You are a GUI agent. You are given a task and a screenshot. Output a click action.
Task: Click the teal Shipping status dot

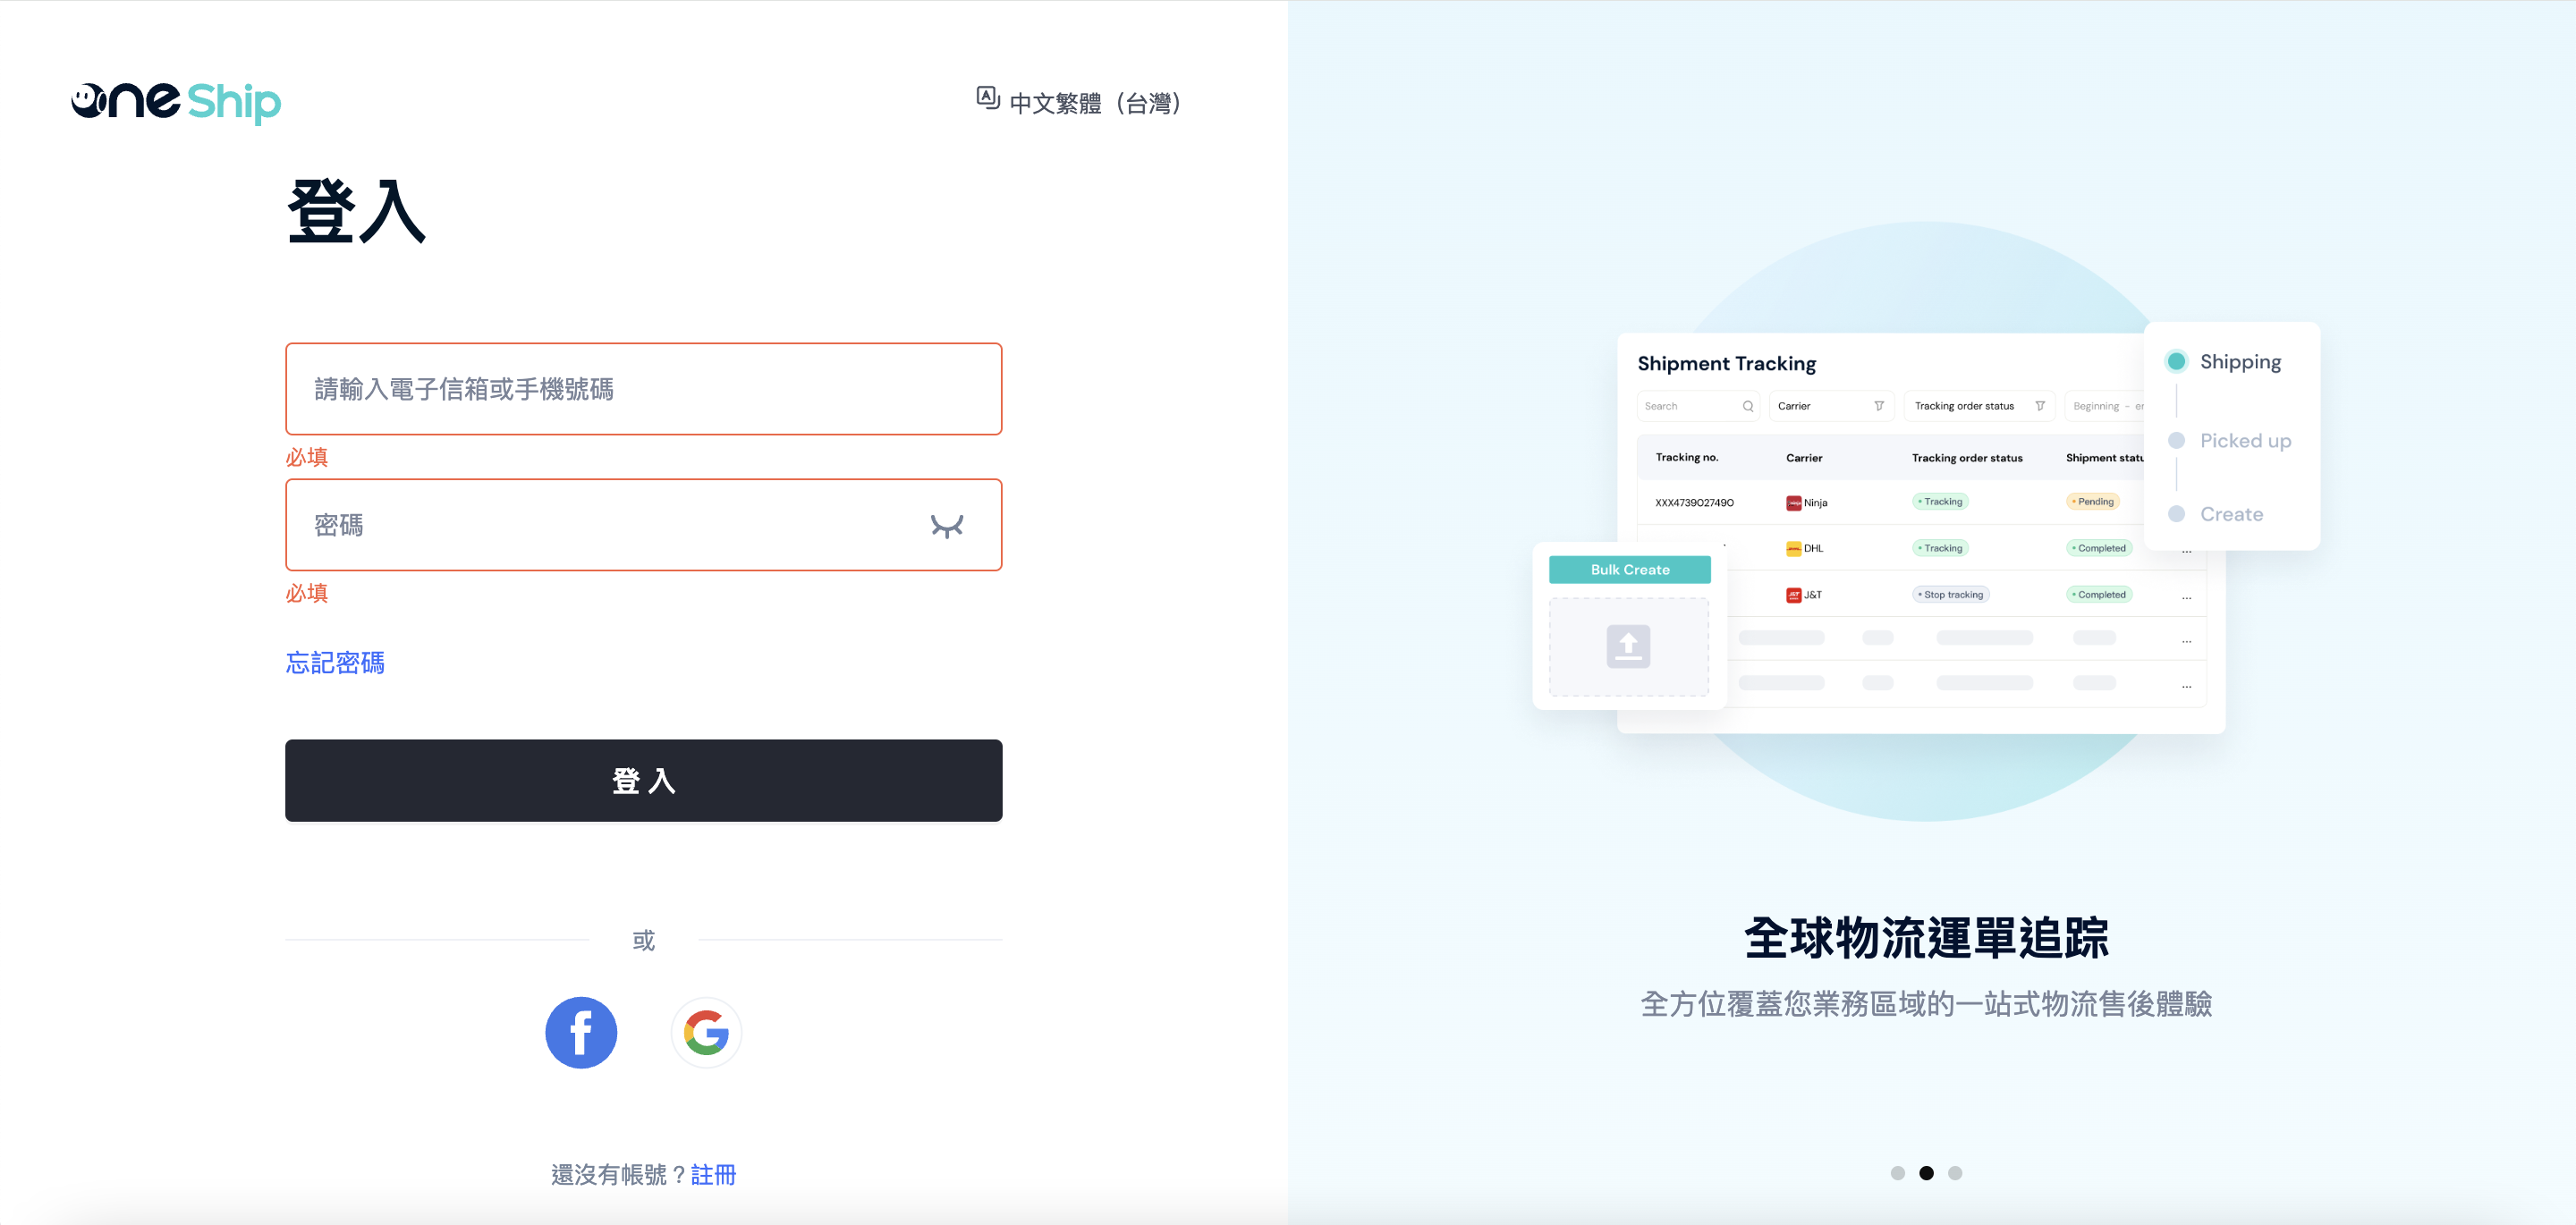tap(2176, 361)
